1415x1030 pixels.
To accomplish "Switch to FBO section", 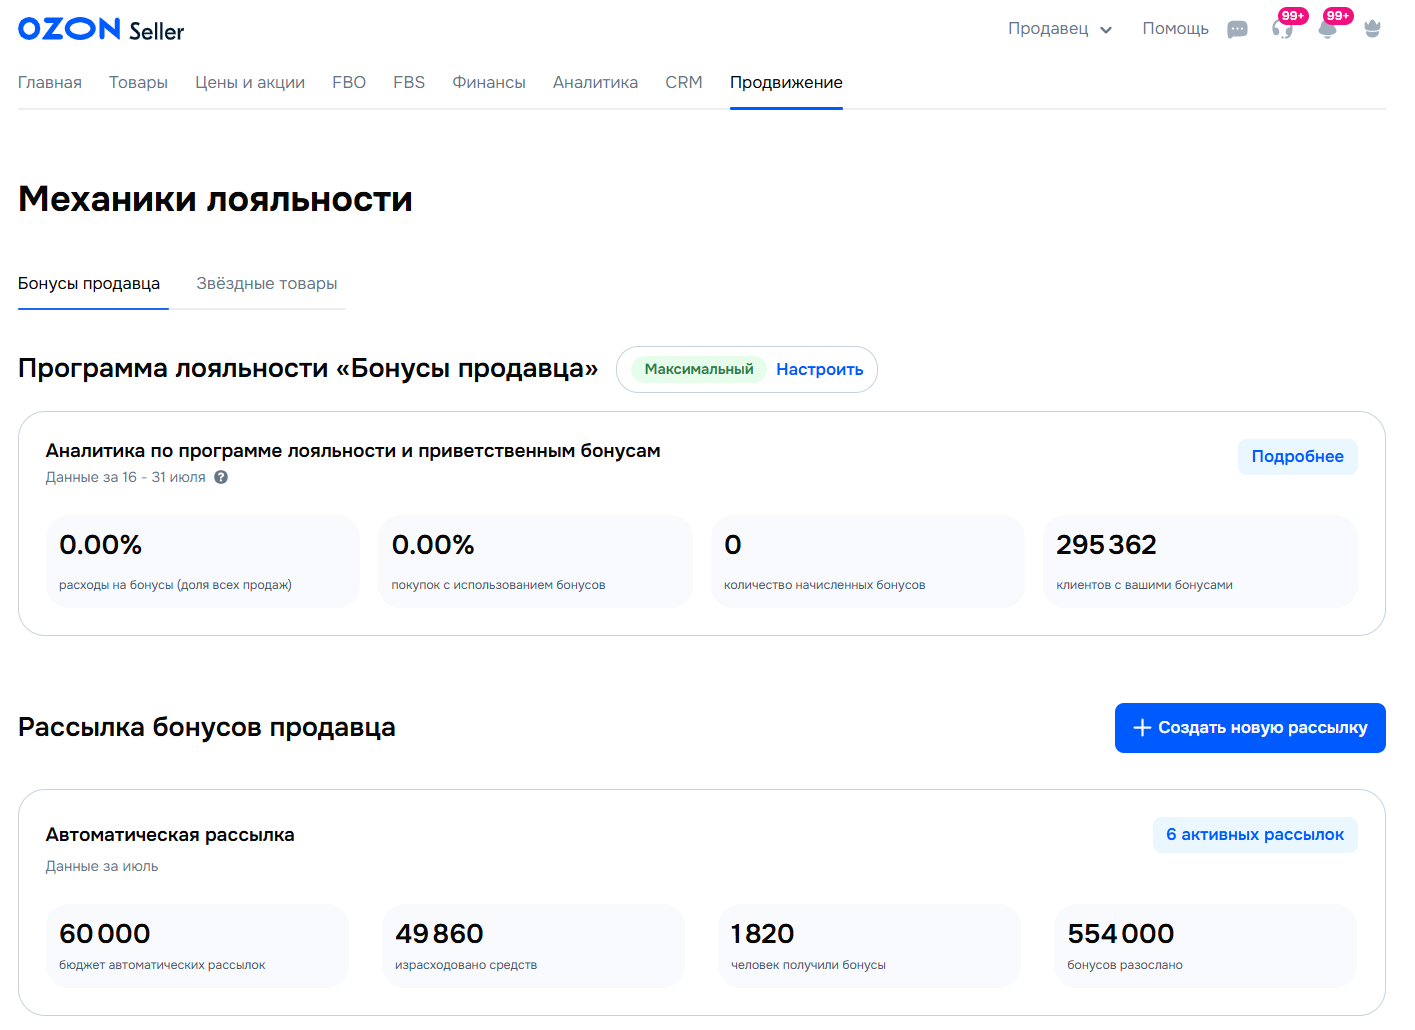I will (x=349, y=82).
